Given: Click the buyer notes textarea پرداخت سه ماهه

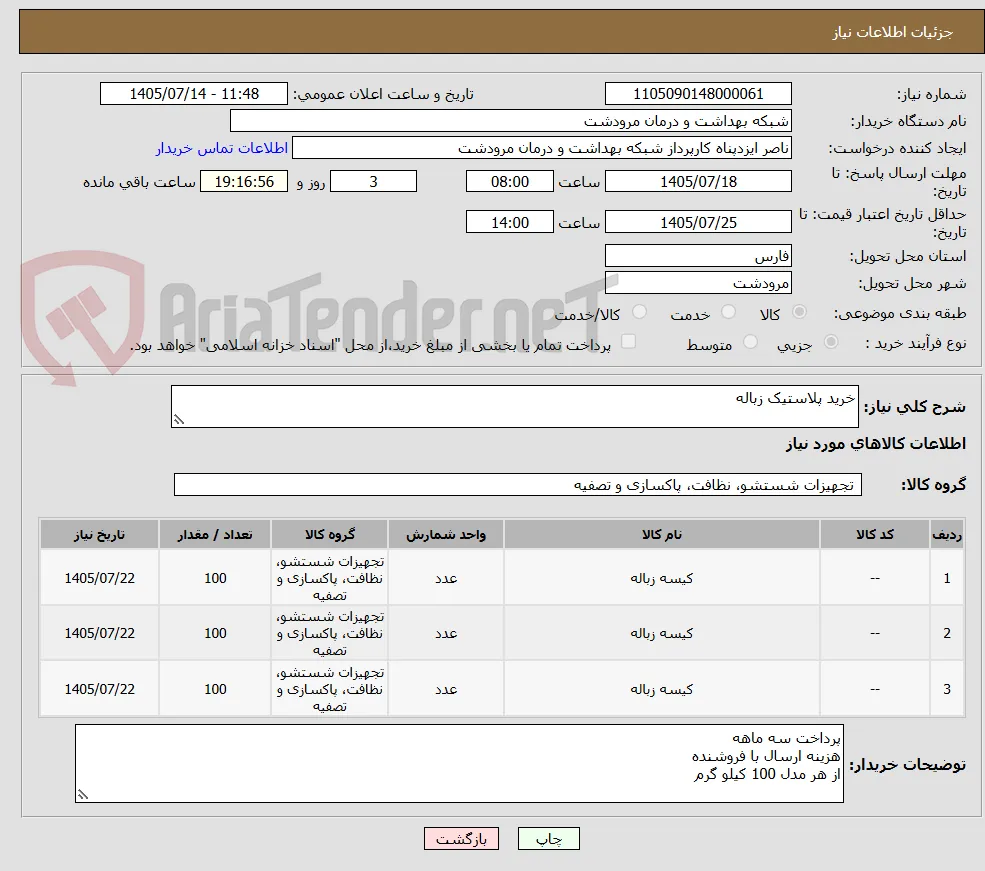Looking at the screenshot, I should tap(459, 763).
